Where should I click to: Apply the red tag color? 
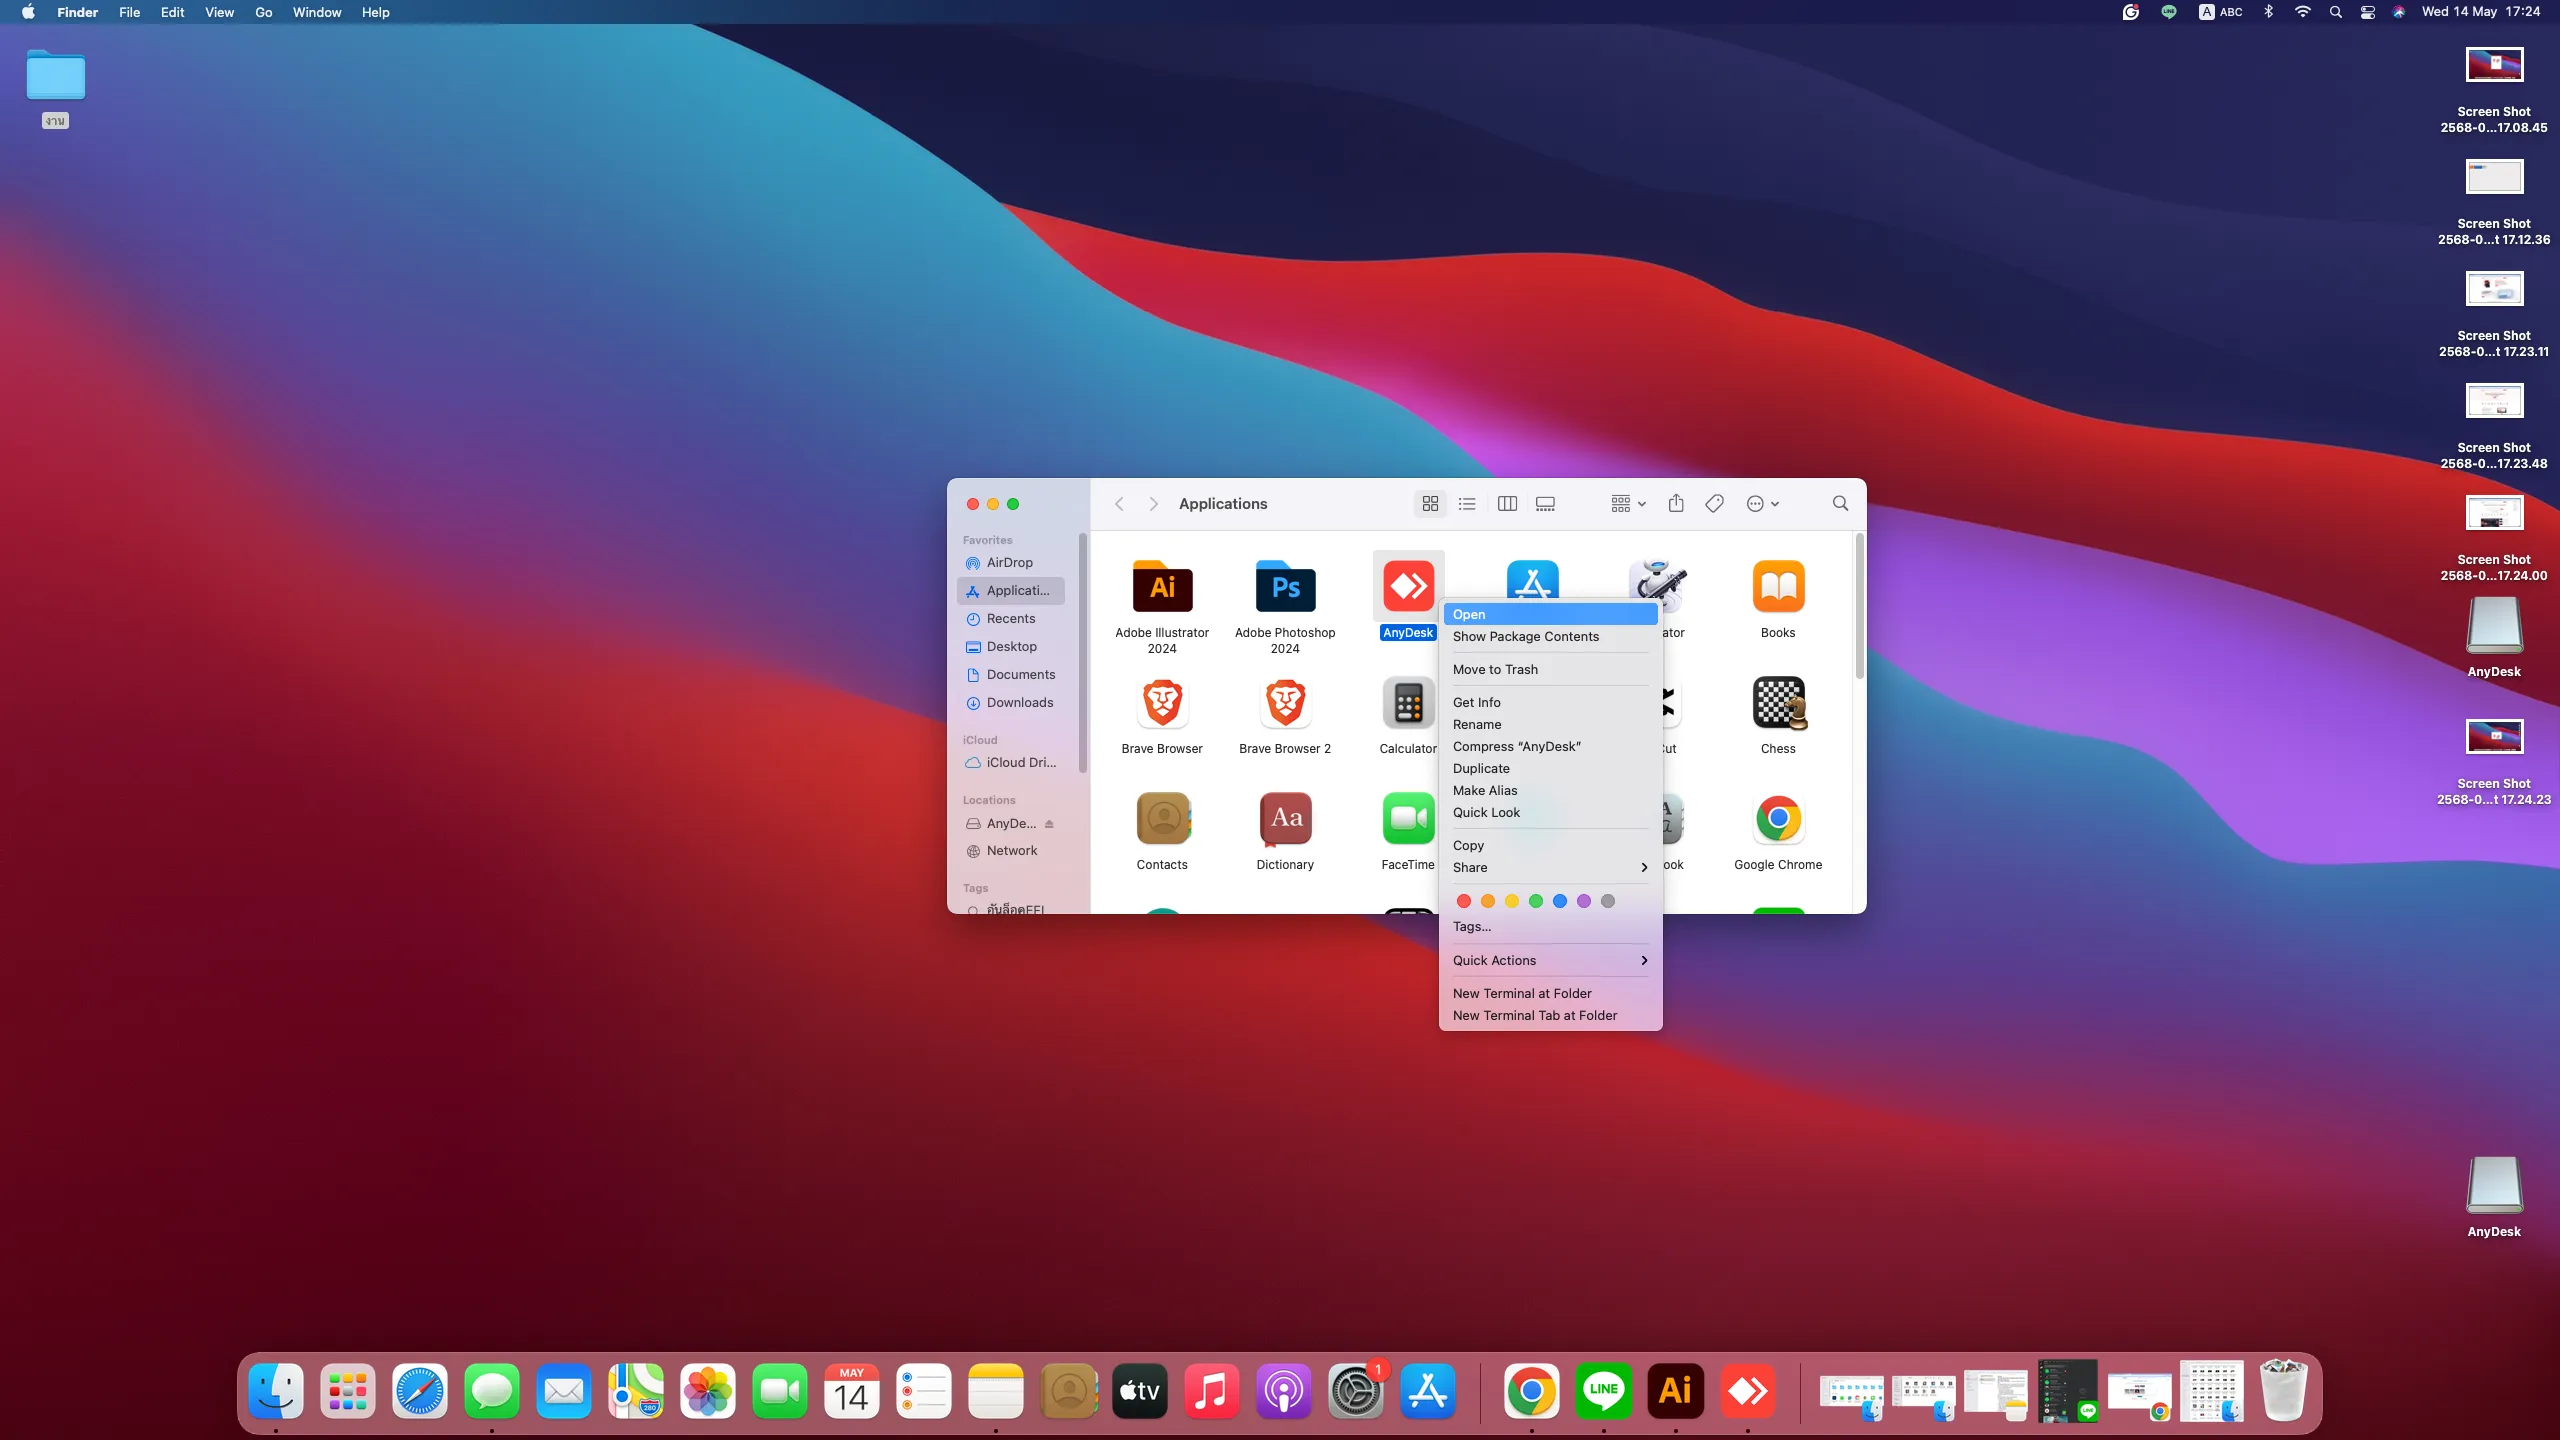pyautogui.click(x=1464, y=902)
